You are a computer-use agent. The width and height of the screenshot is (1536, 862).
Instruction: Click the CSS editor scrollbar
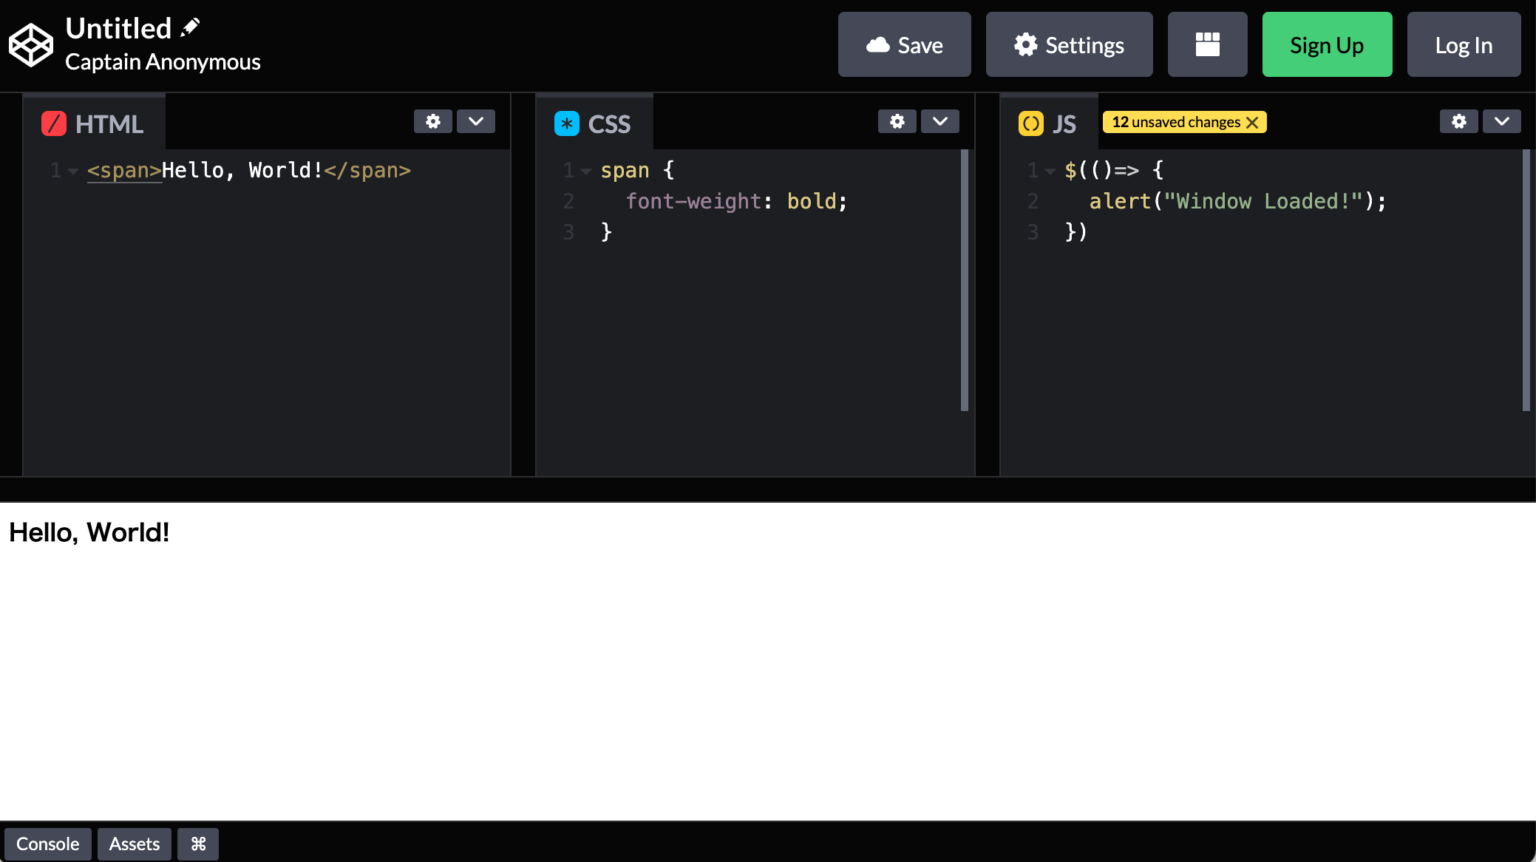point(963,280)
